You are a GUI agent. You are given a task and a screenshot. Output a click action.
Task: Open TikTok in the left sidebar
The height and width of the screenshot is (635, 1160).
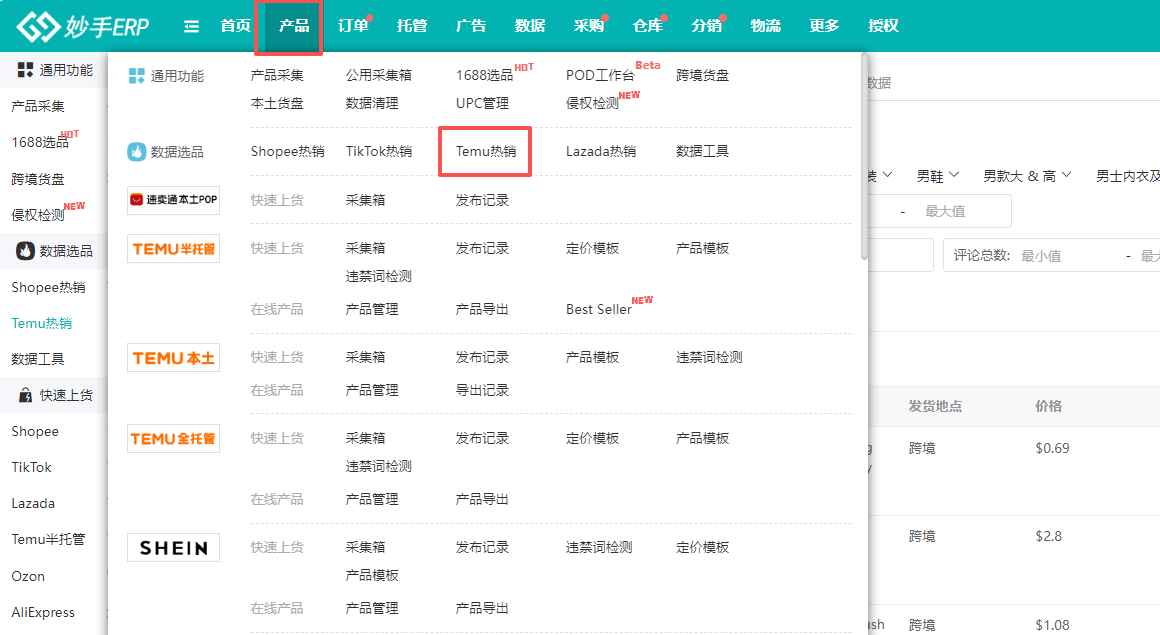click(31, 468)
